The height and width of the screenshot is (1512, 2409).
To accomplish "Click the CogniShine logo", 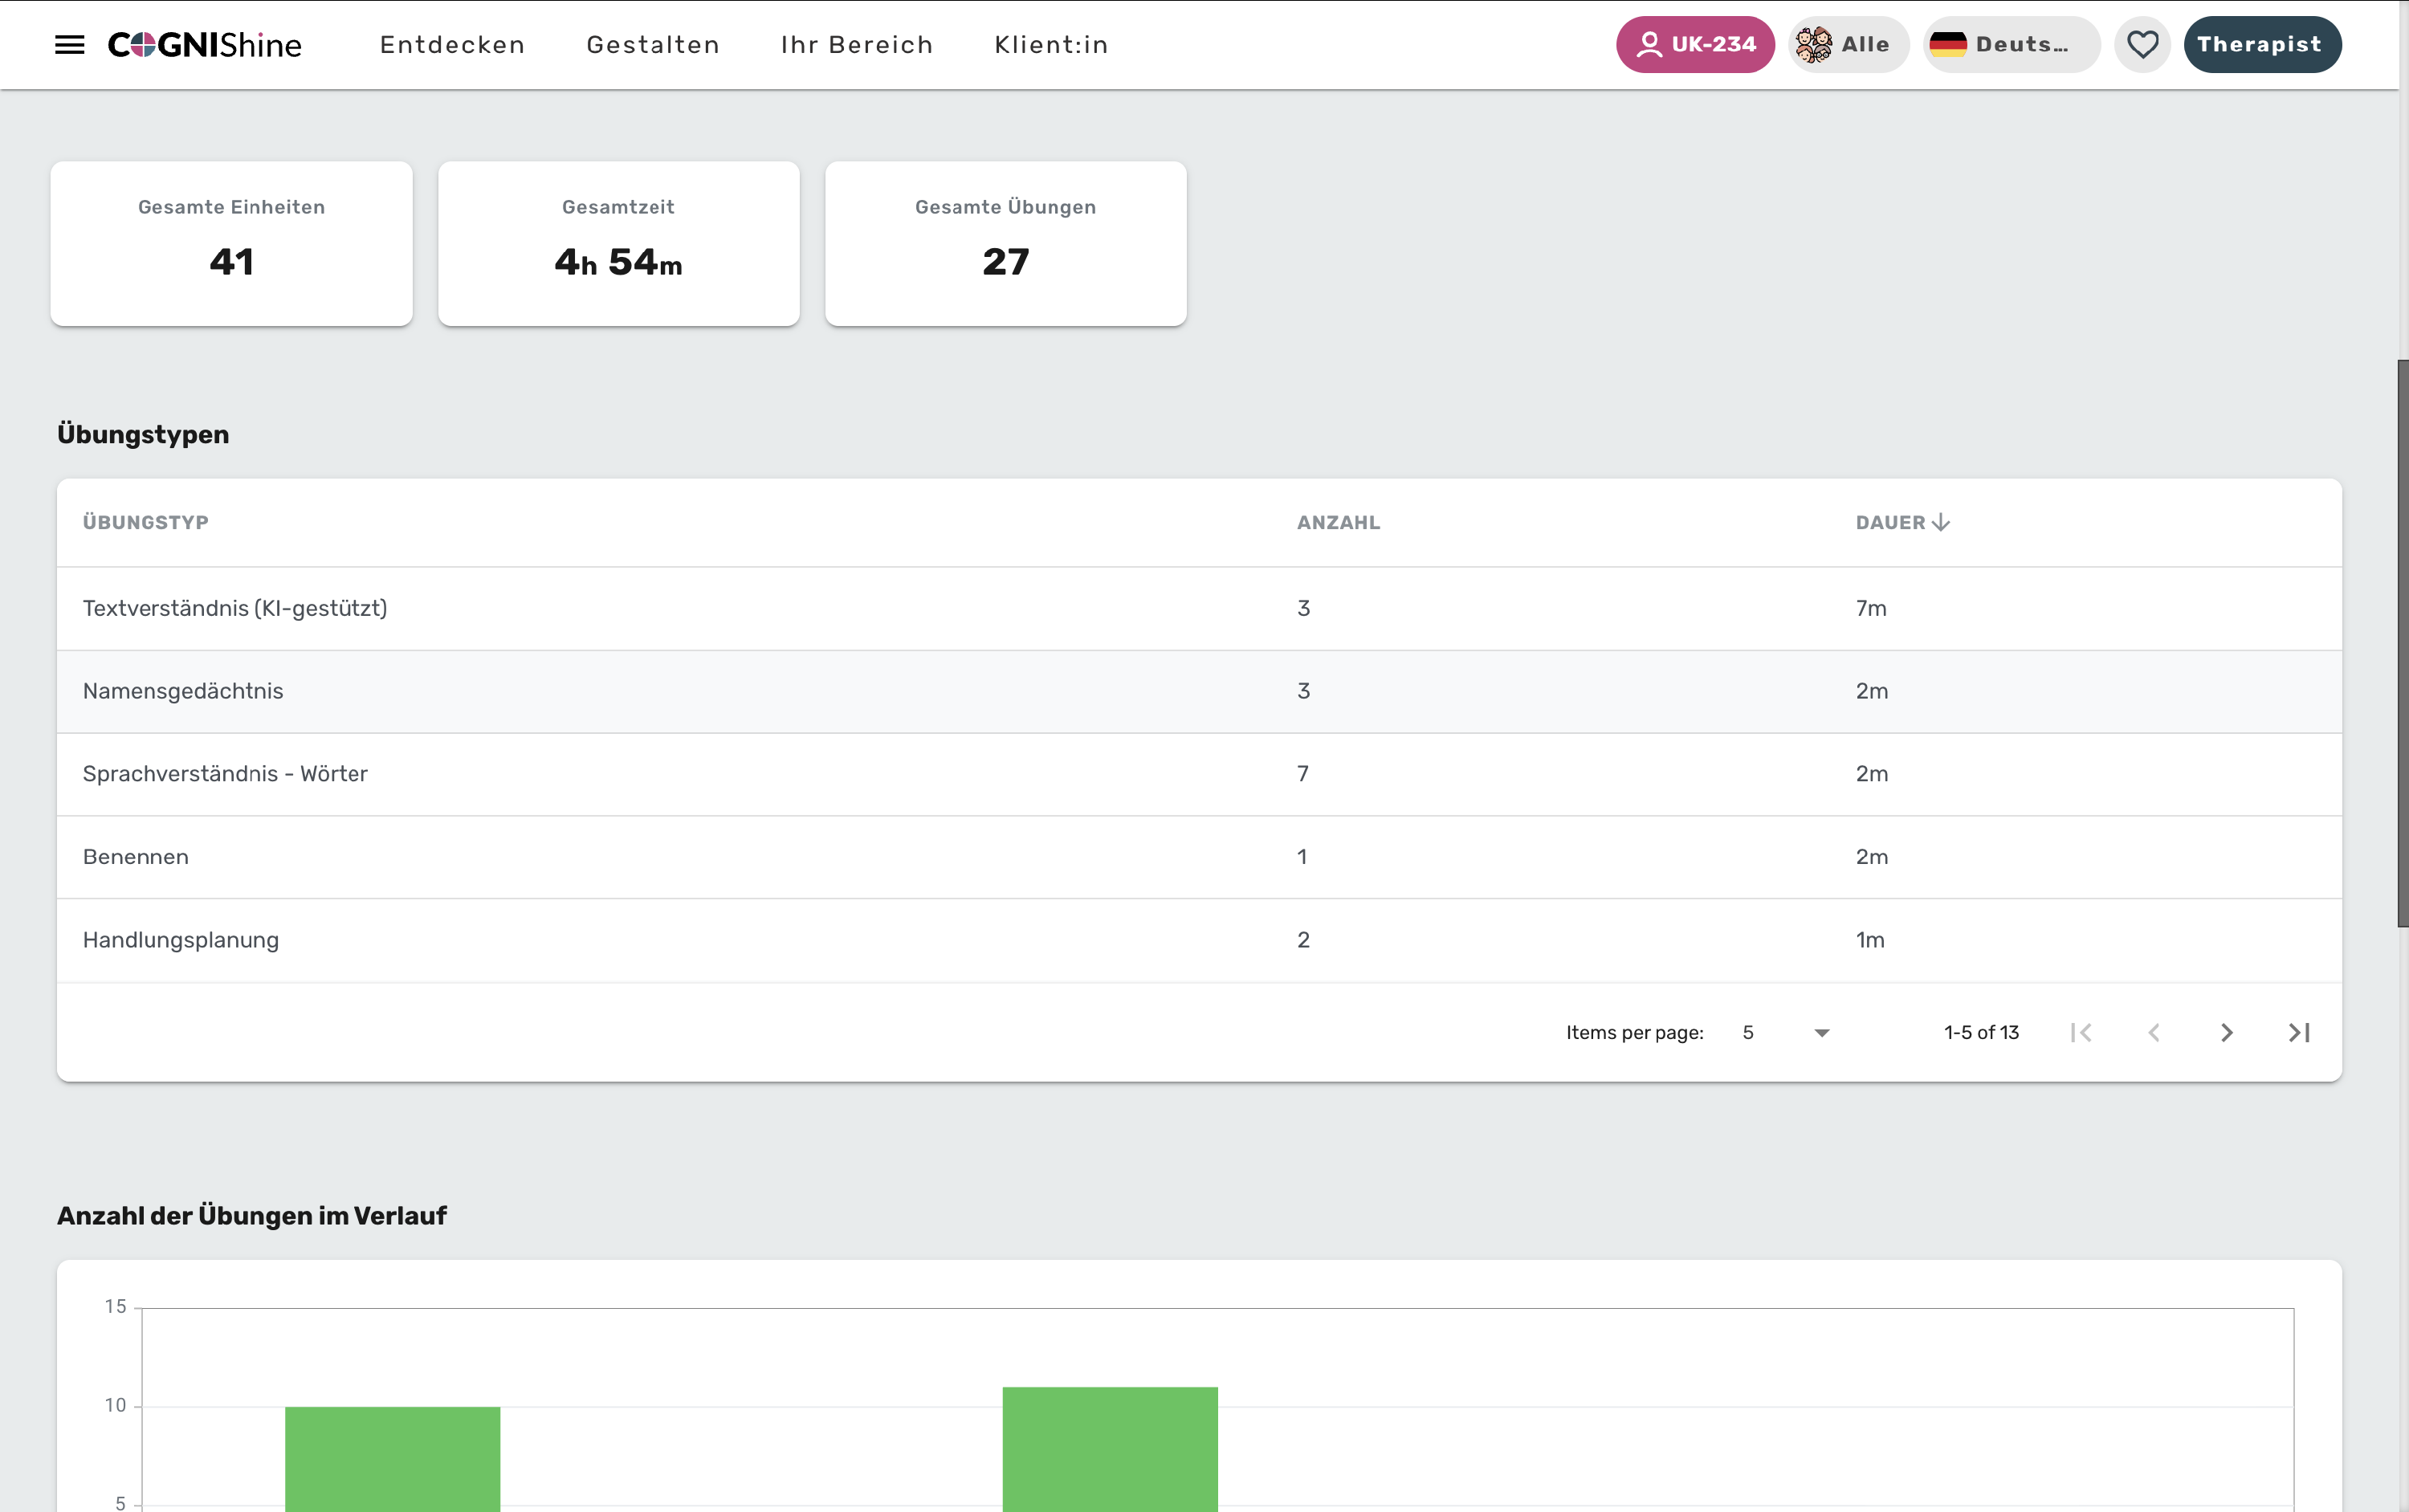I will [x=205, y=45].
